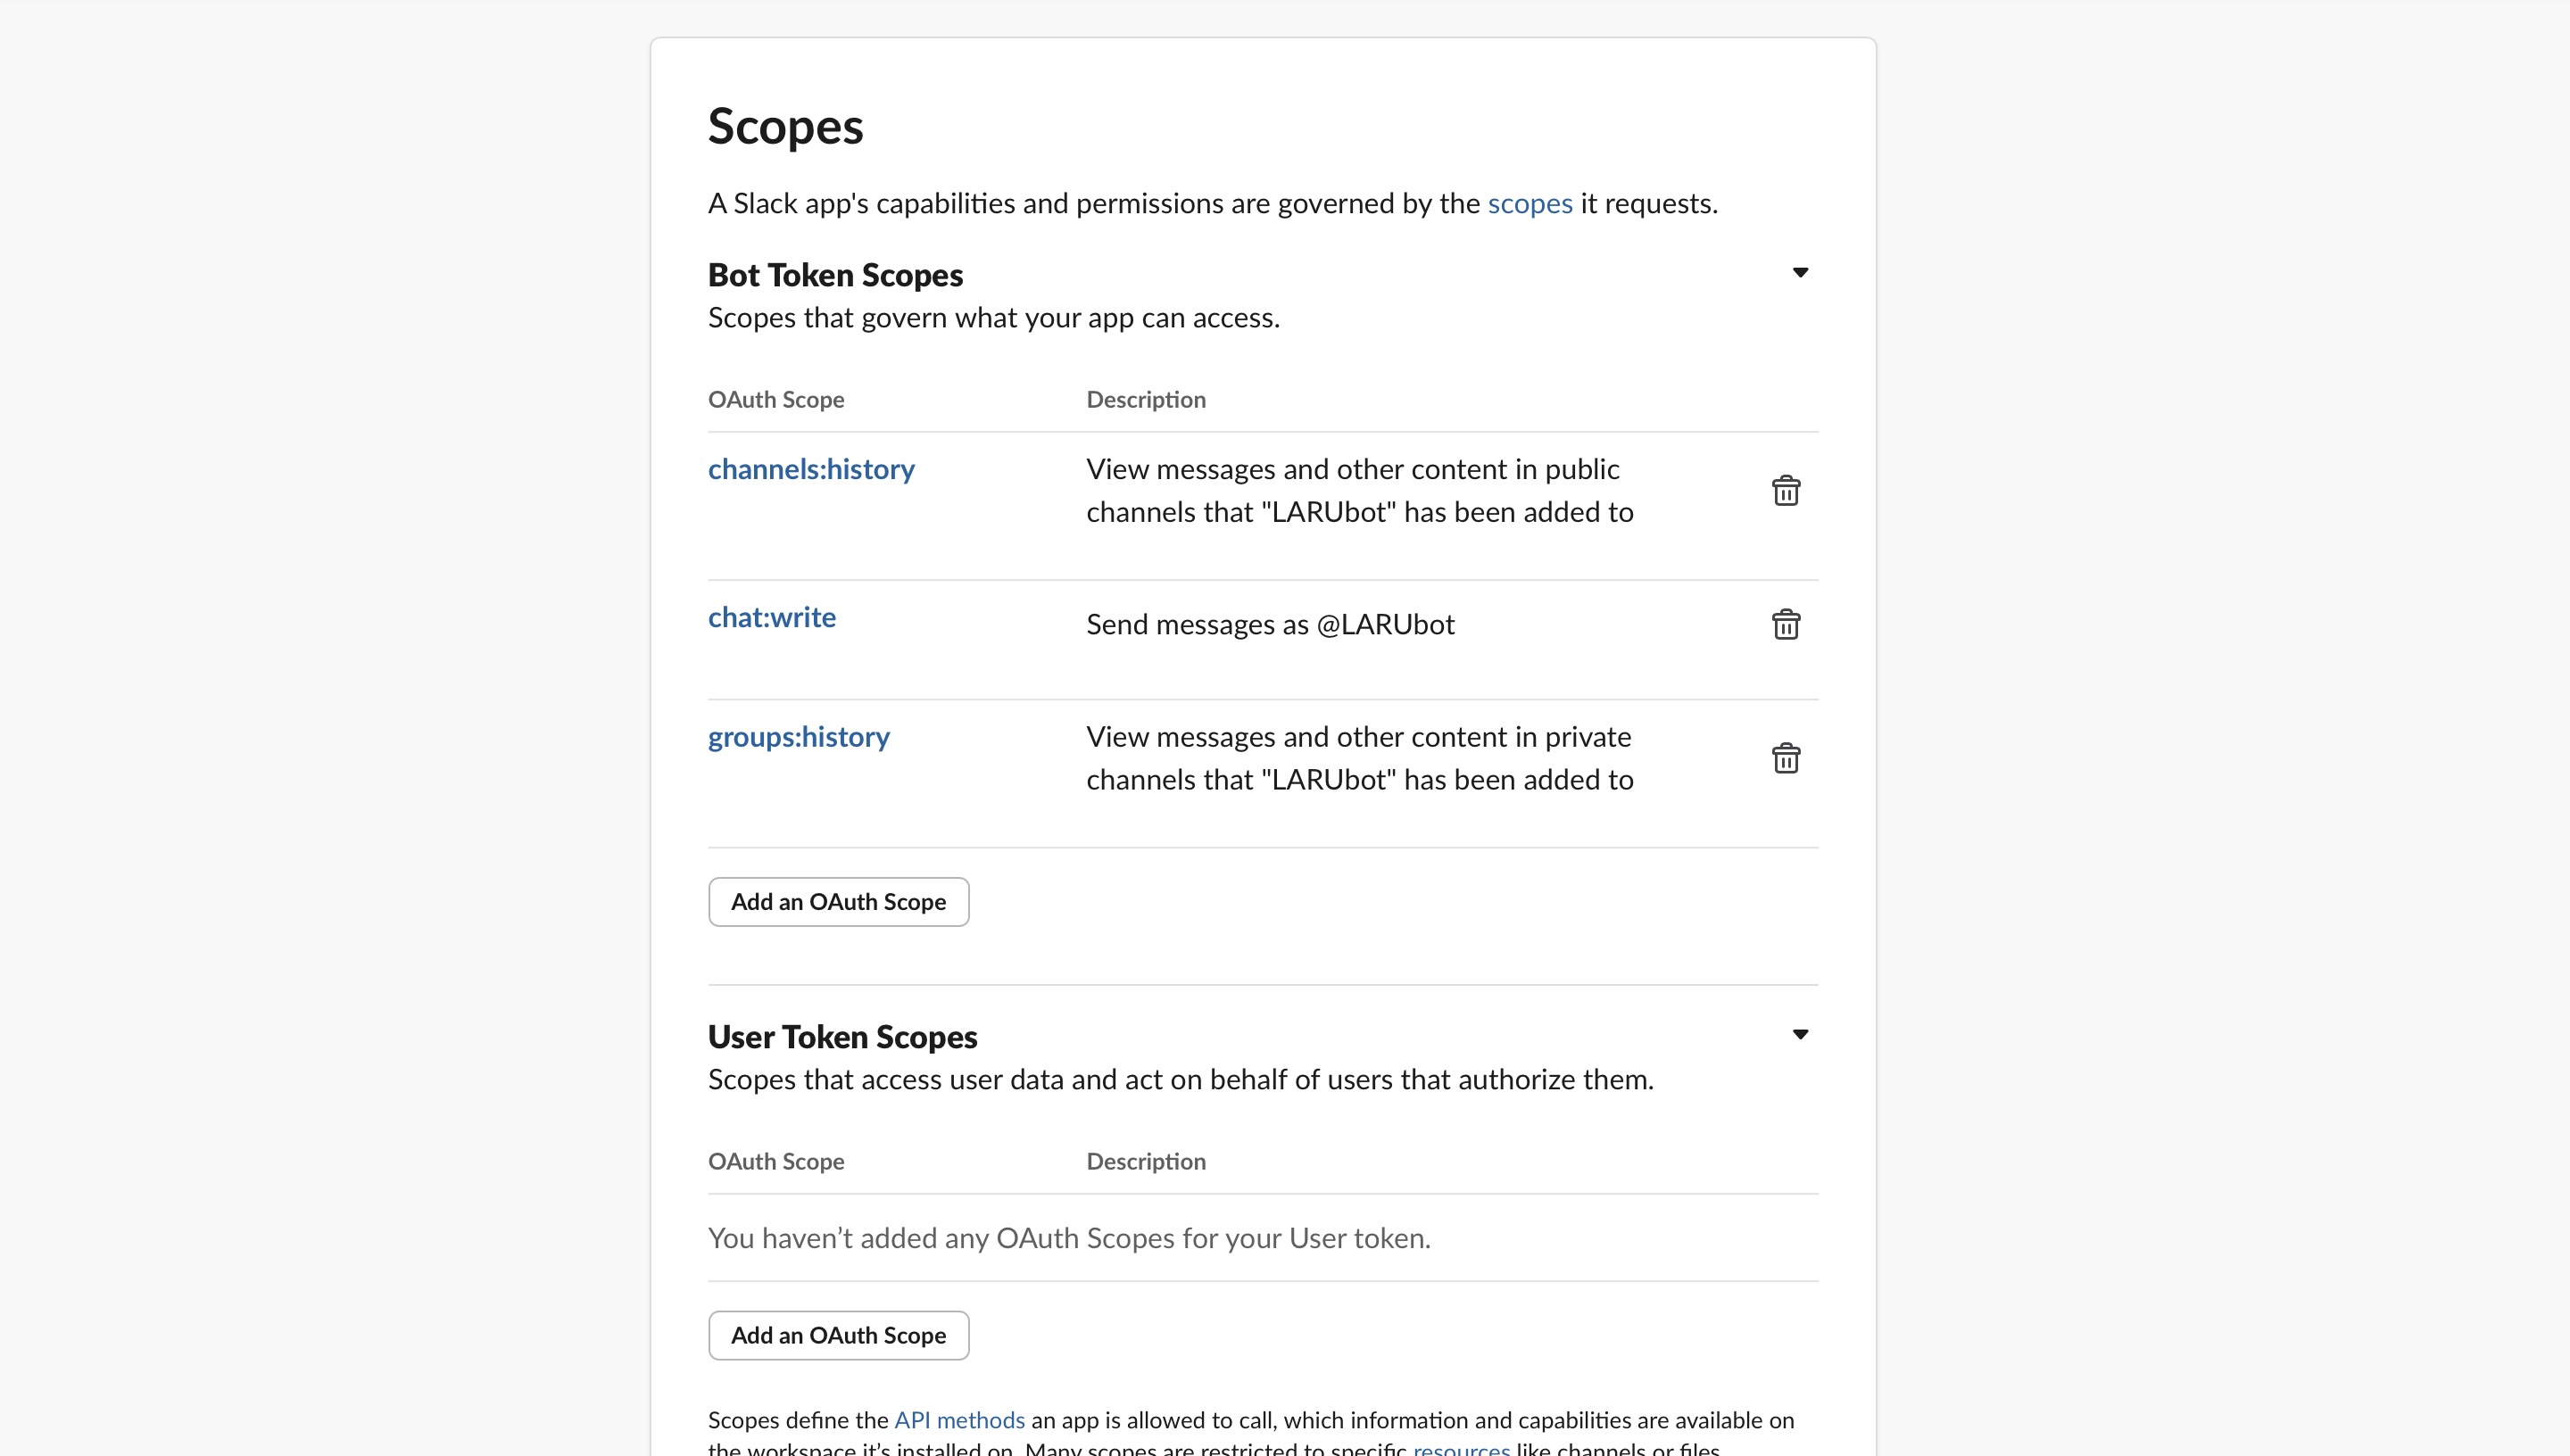Screen dimensions: 2570x1456
Task: Click the 'scopes' link in intro sentence
Action: click(x=1529, y=203)
